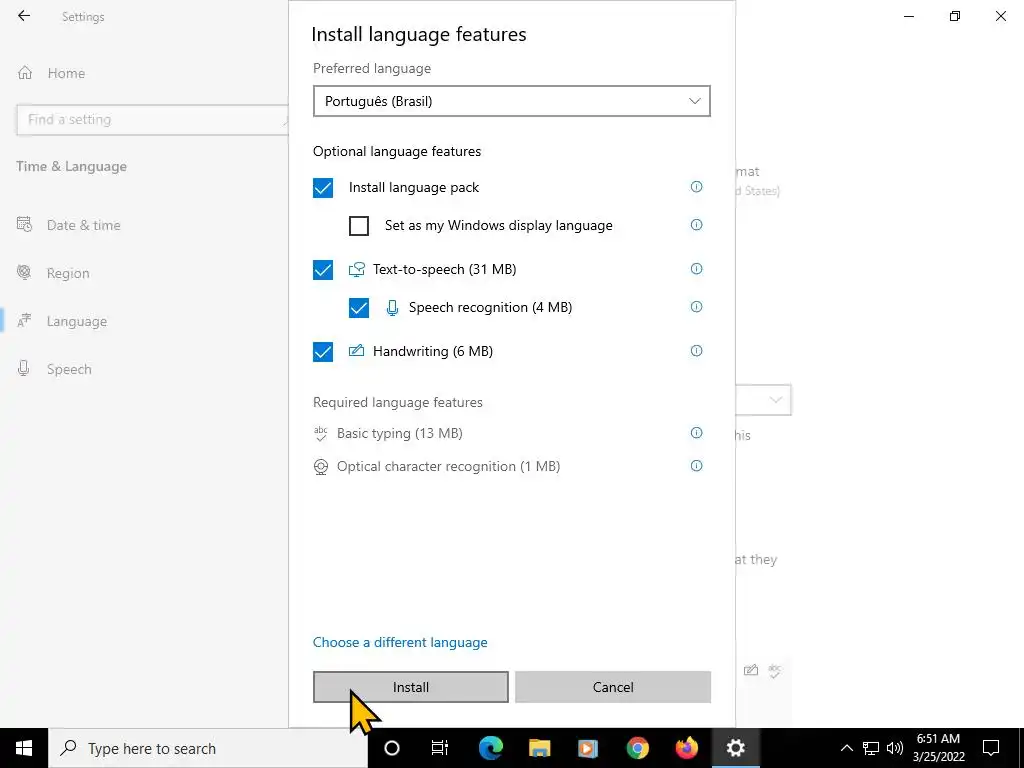Show hidden system tray icons

pos(846,748)
